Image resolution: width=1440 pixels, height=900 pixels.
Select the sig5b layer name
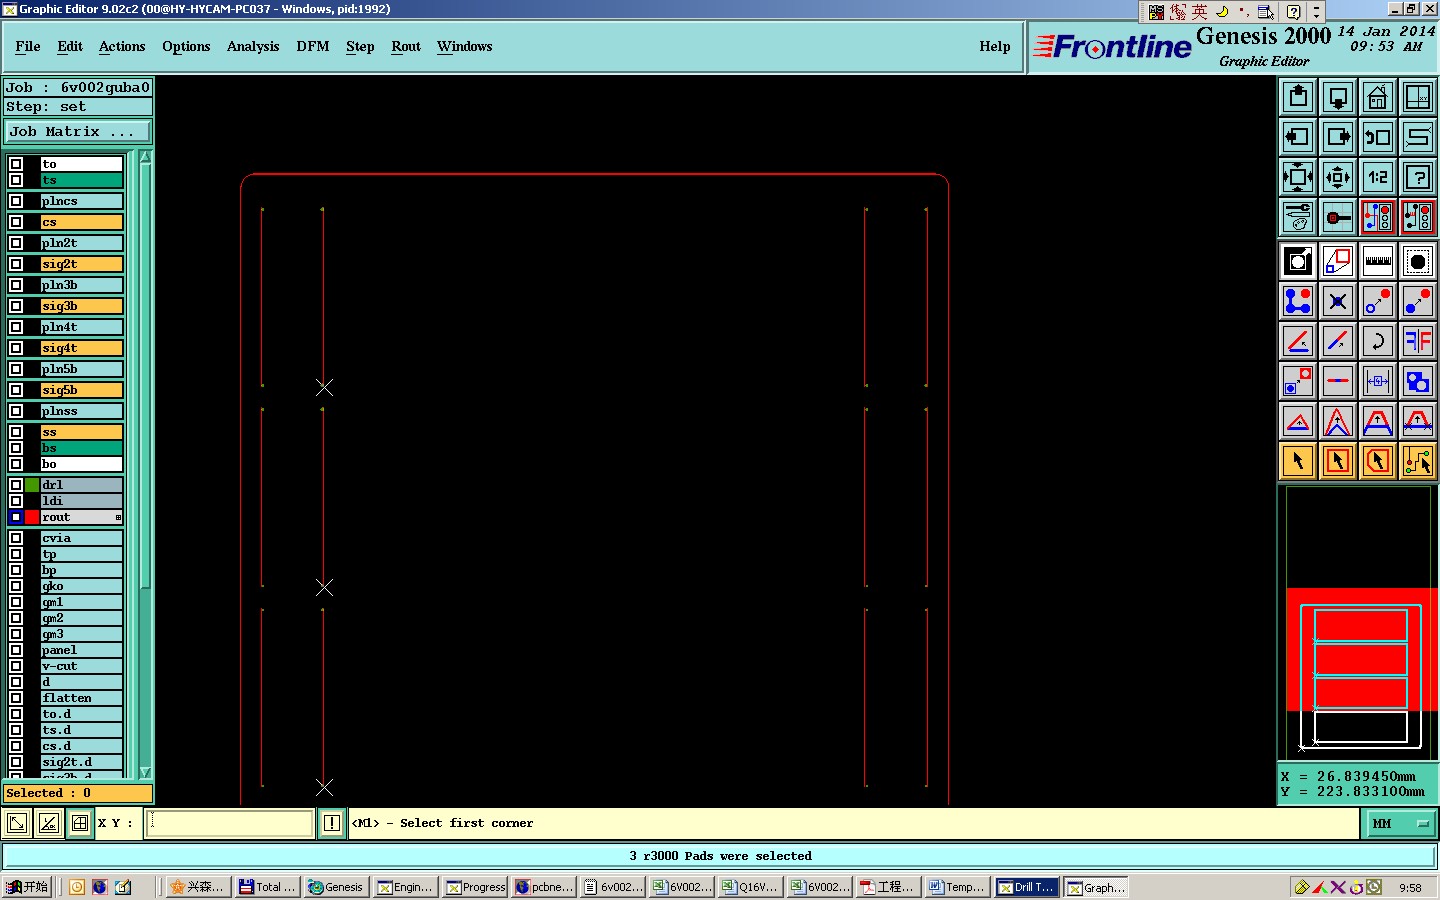(x=81, y=390)
